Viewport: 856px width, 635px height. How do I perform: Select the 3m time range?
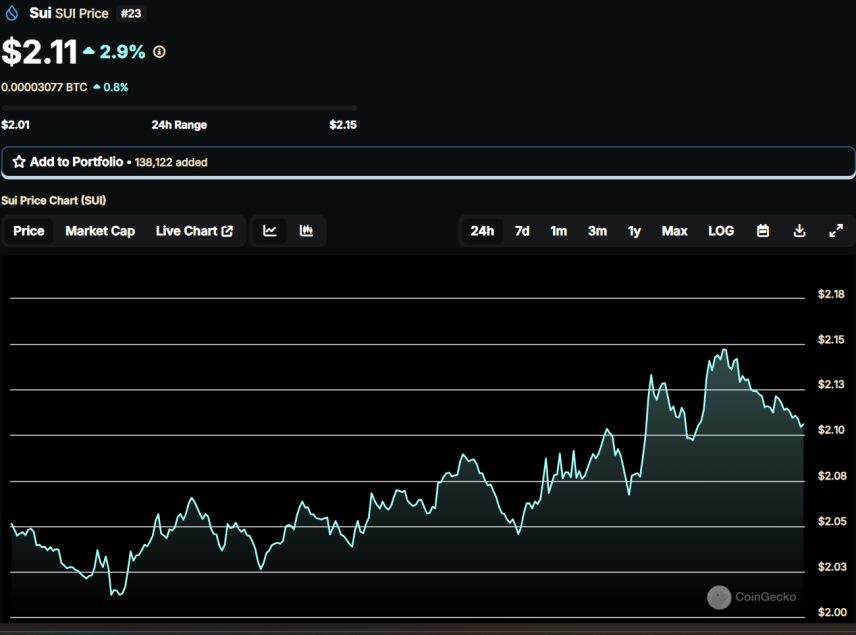[x=597, y=231]
